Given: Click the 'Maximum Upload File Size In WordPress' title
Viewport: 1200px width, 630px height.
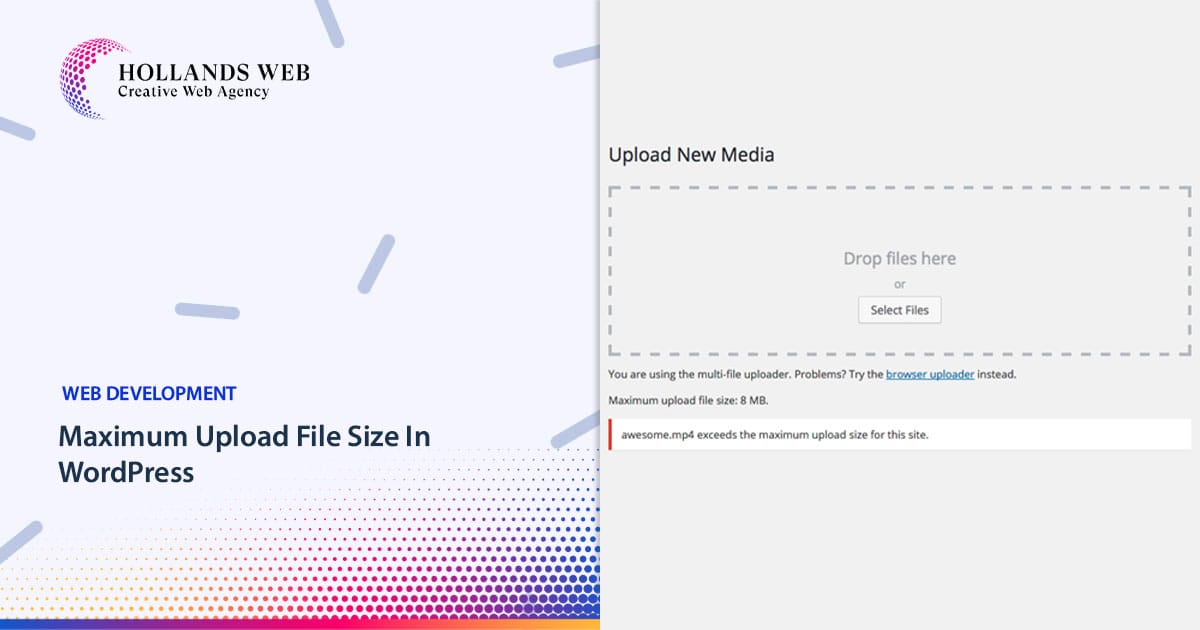Looking at the screenshot, I should 244,453.
